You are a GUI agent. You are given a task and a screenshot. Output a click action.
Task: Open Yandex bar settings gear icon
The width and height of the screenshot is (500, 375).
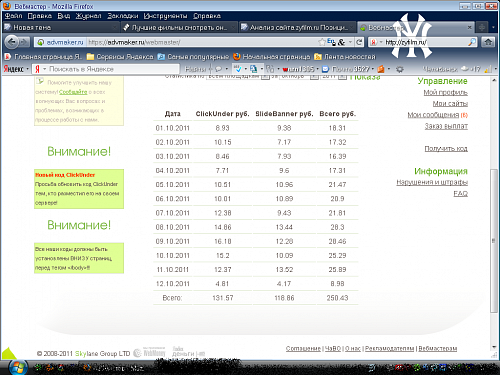400,69
